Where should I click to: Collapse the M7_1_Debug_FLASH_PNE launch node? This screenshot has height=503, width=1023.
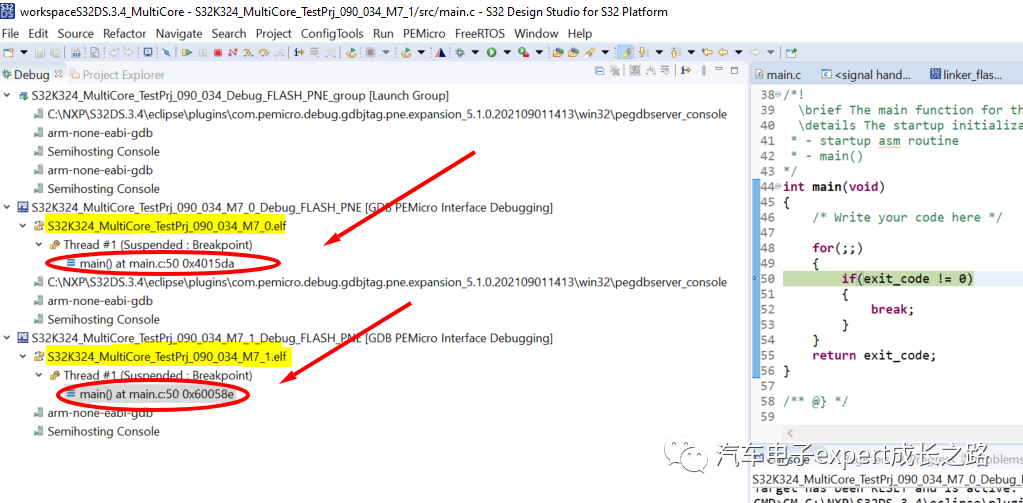point(7,338)
